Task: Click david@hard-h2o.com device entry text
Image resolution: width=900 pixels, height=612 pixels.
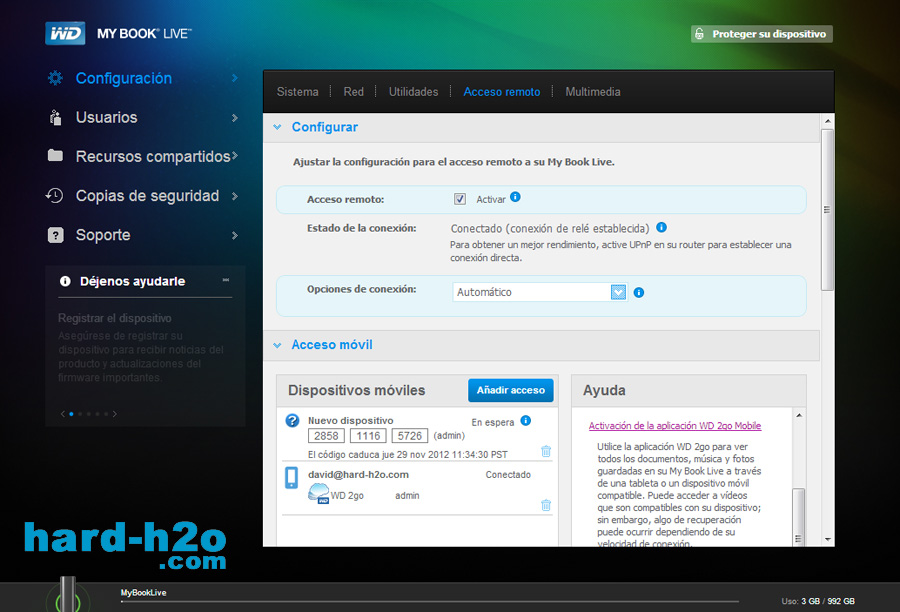Action: 358,475
